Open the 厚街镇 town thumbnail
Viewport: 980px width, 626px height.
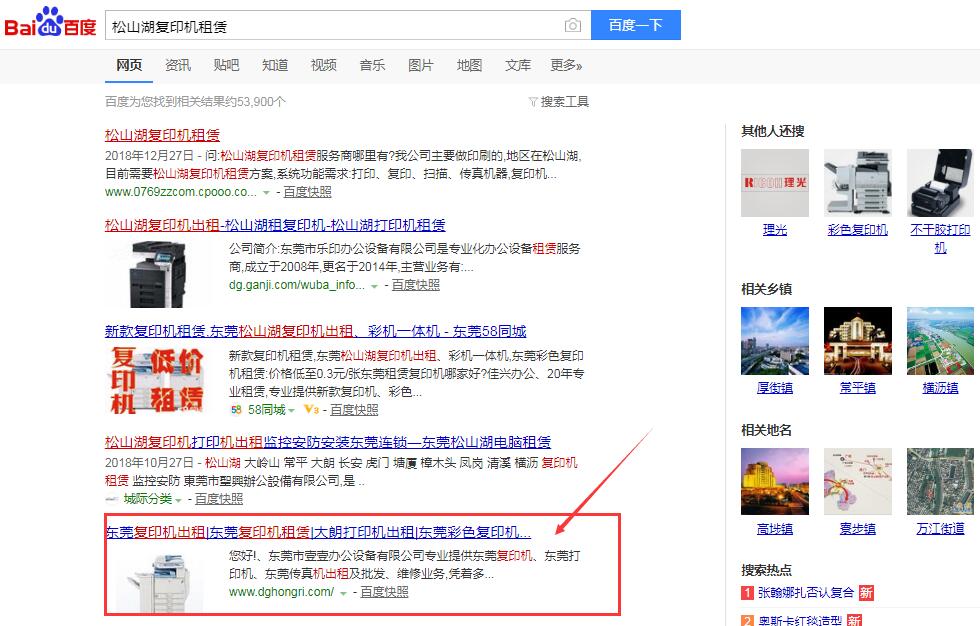pyautogui.click(x=774, y=340)
